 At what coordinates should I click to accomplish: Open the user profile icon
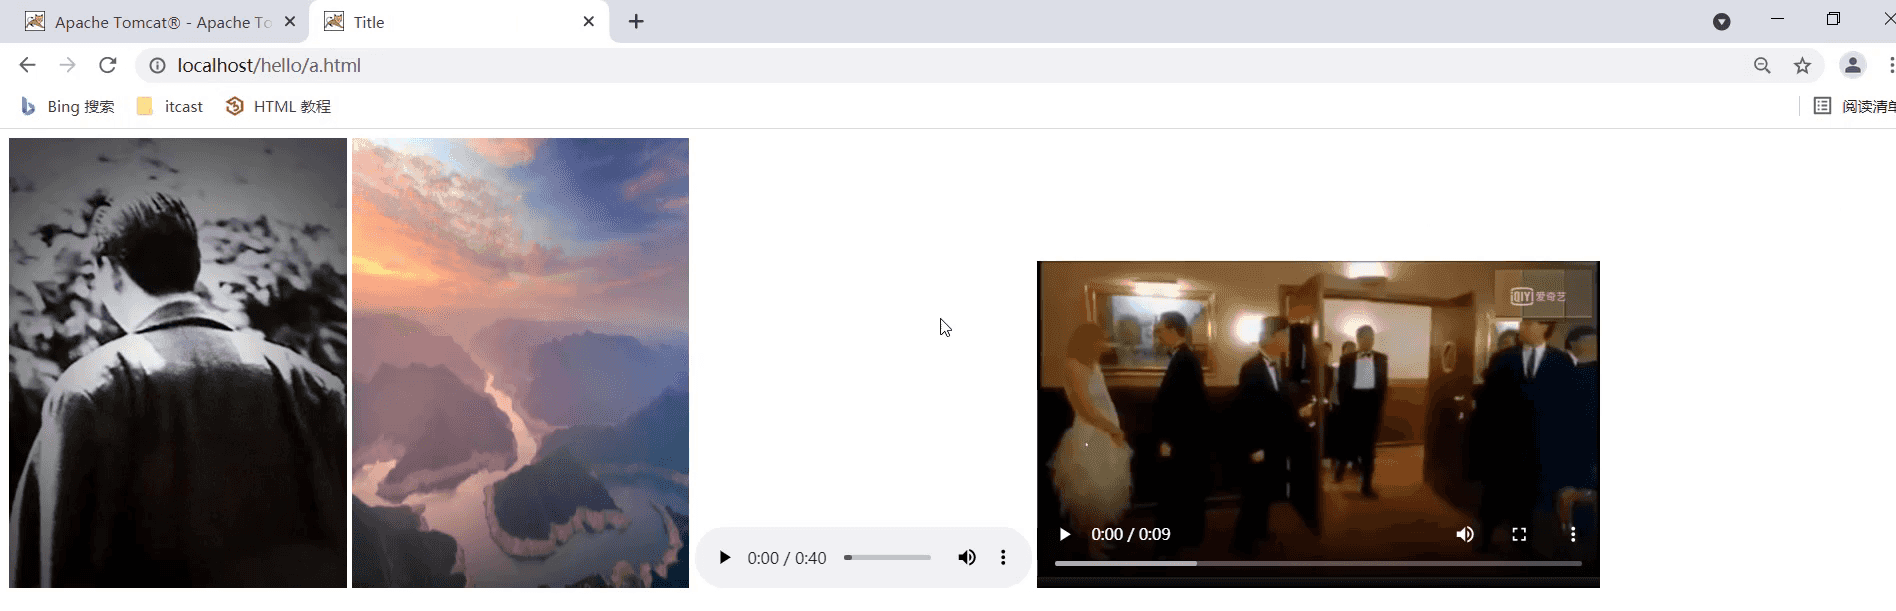tap(1852, 66)
